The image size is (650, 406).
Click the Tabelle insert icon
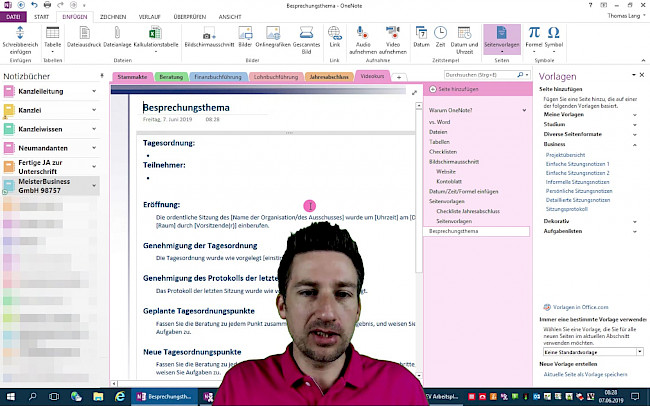[52, 40]
